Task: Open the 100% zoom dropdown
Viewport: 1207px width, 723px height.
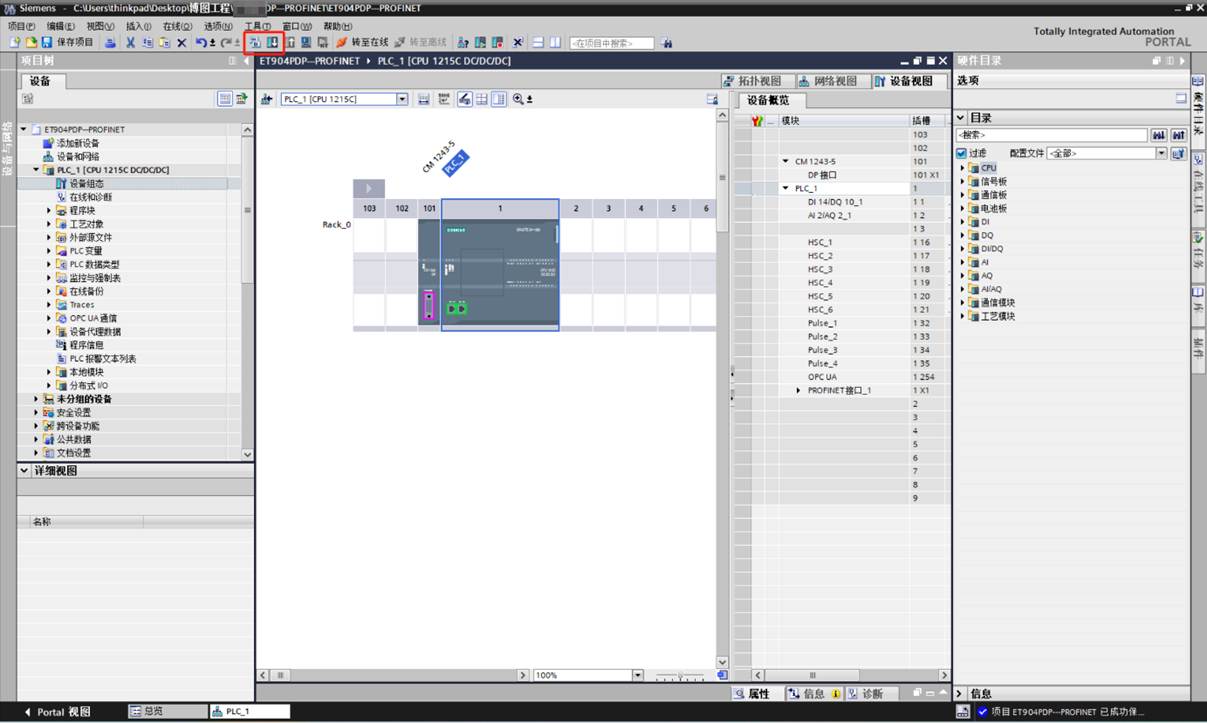Action: [638, 675]
